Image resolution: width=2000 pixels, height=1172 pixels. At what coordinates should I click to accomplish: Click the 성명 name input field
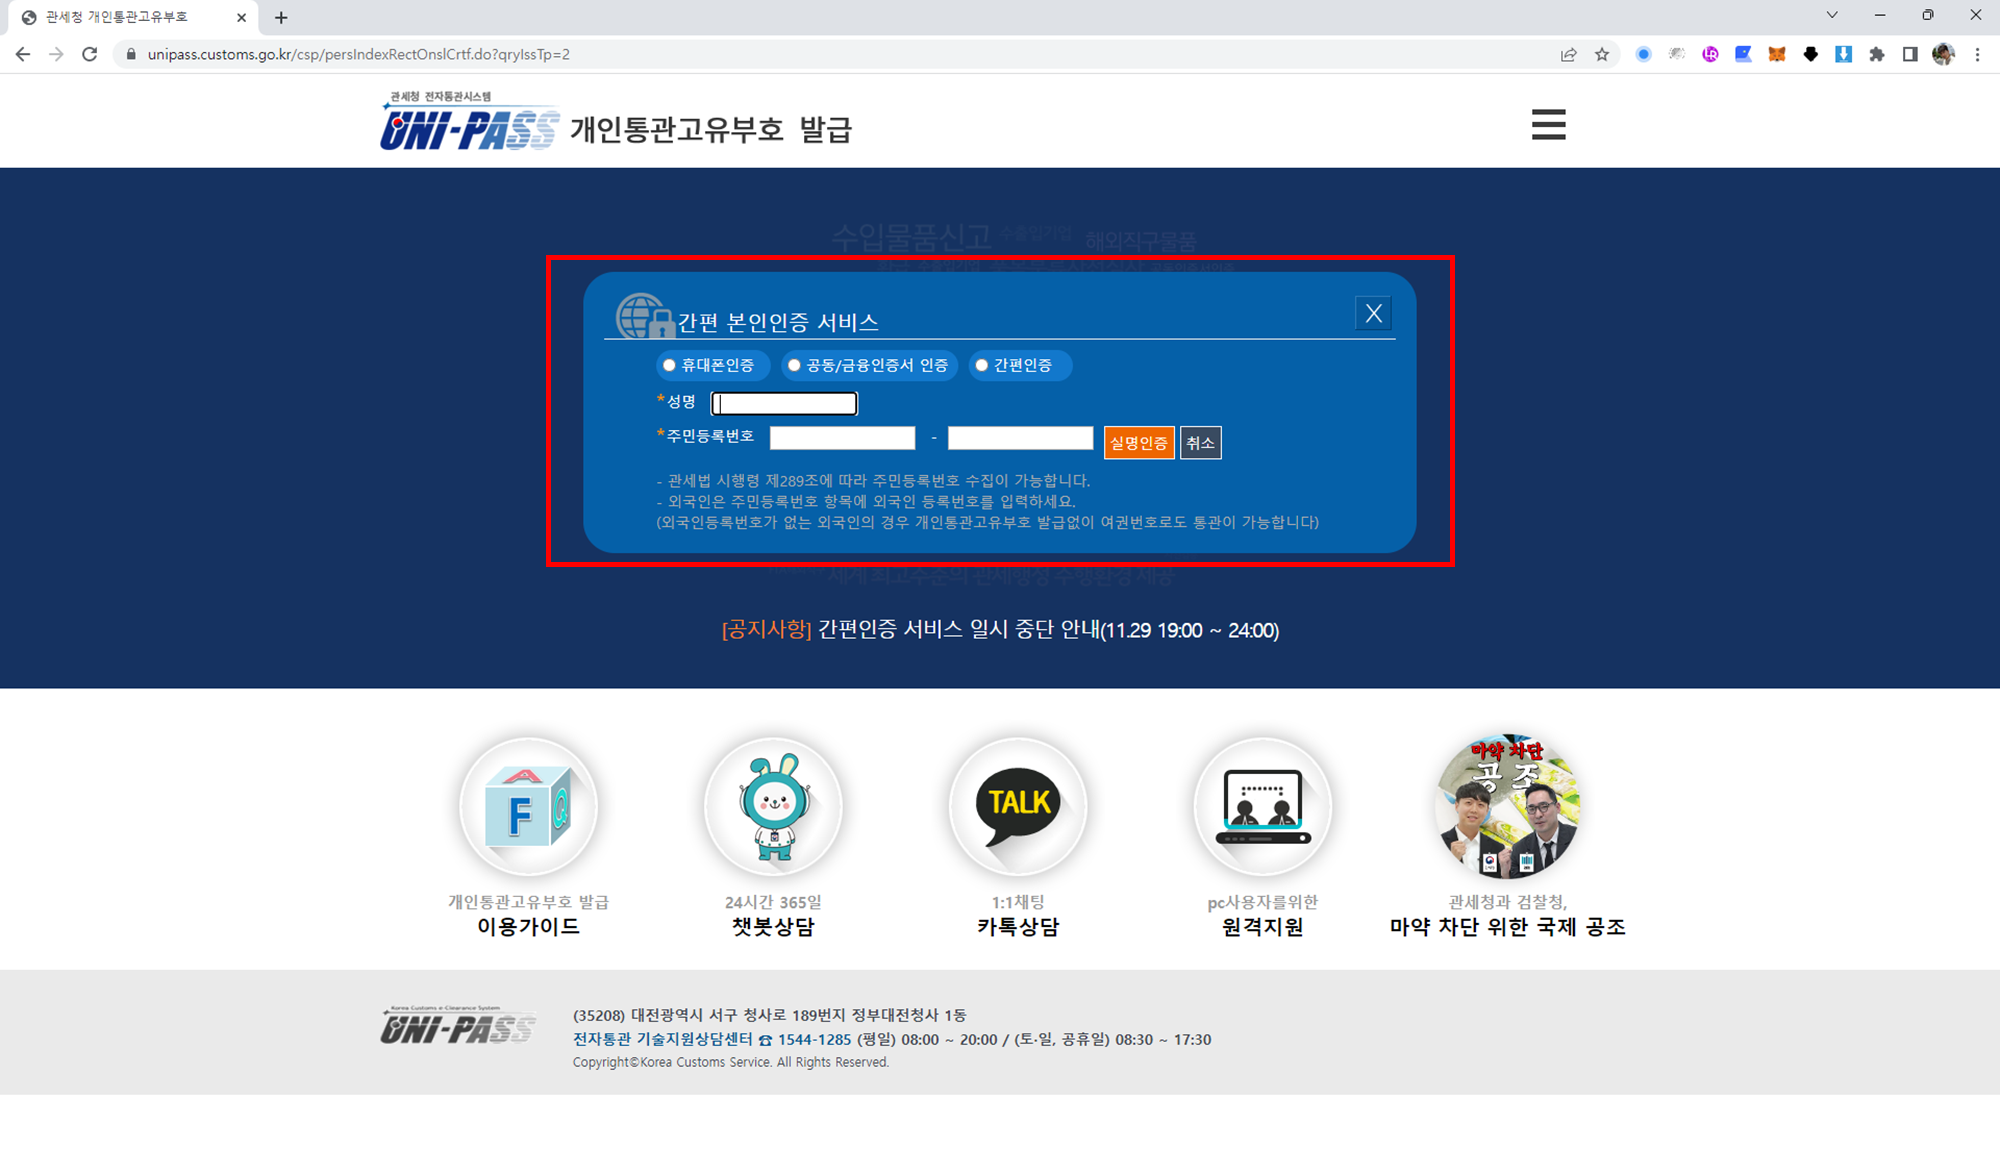coord(784,403)
